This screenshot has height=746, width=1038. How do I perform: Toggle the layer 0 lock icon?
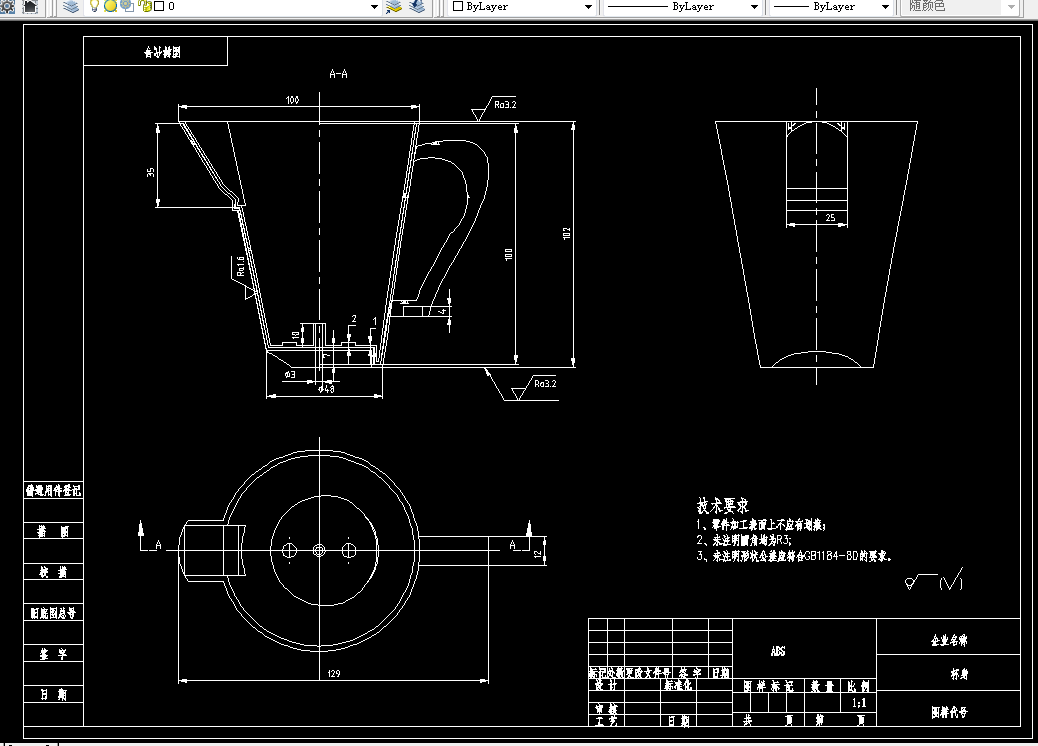tap(145, 6)
